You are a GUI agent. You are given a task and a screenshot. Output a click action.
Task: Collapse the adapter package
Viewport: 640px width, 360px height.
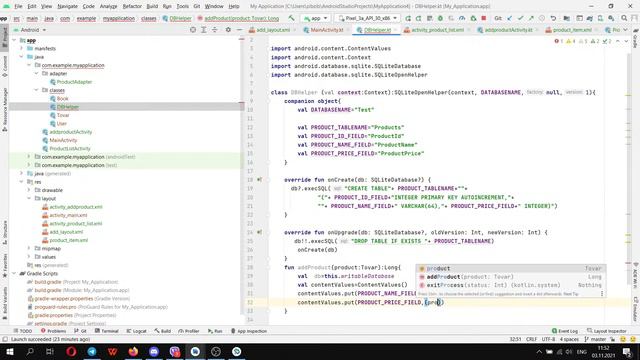(36, 73)
